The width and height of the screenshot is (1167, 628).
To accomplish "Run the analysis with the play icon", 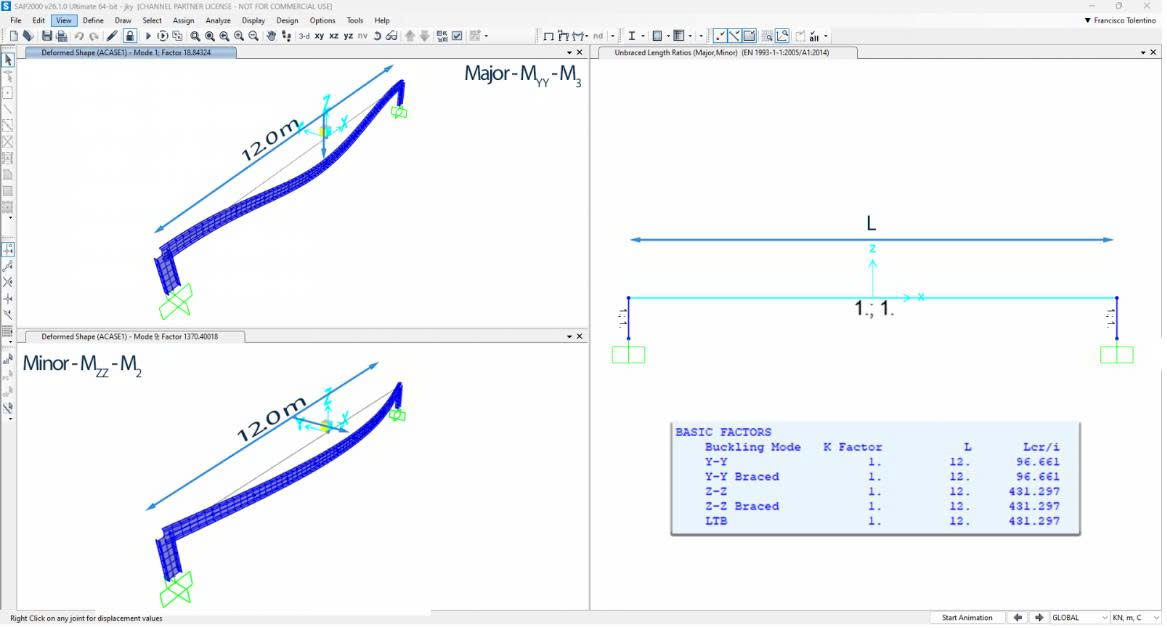I will click(x=149, y=36).
